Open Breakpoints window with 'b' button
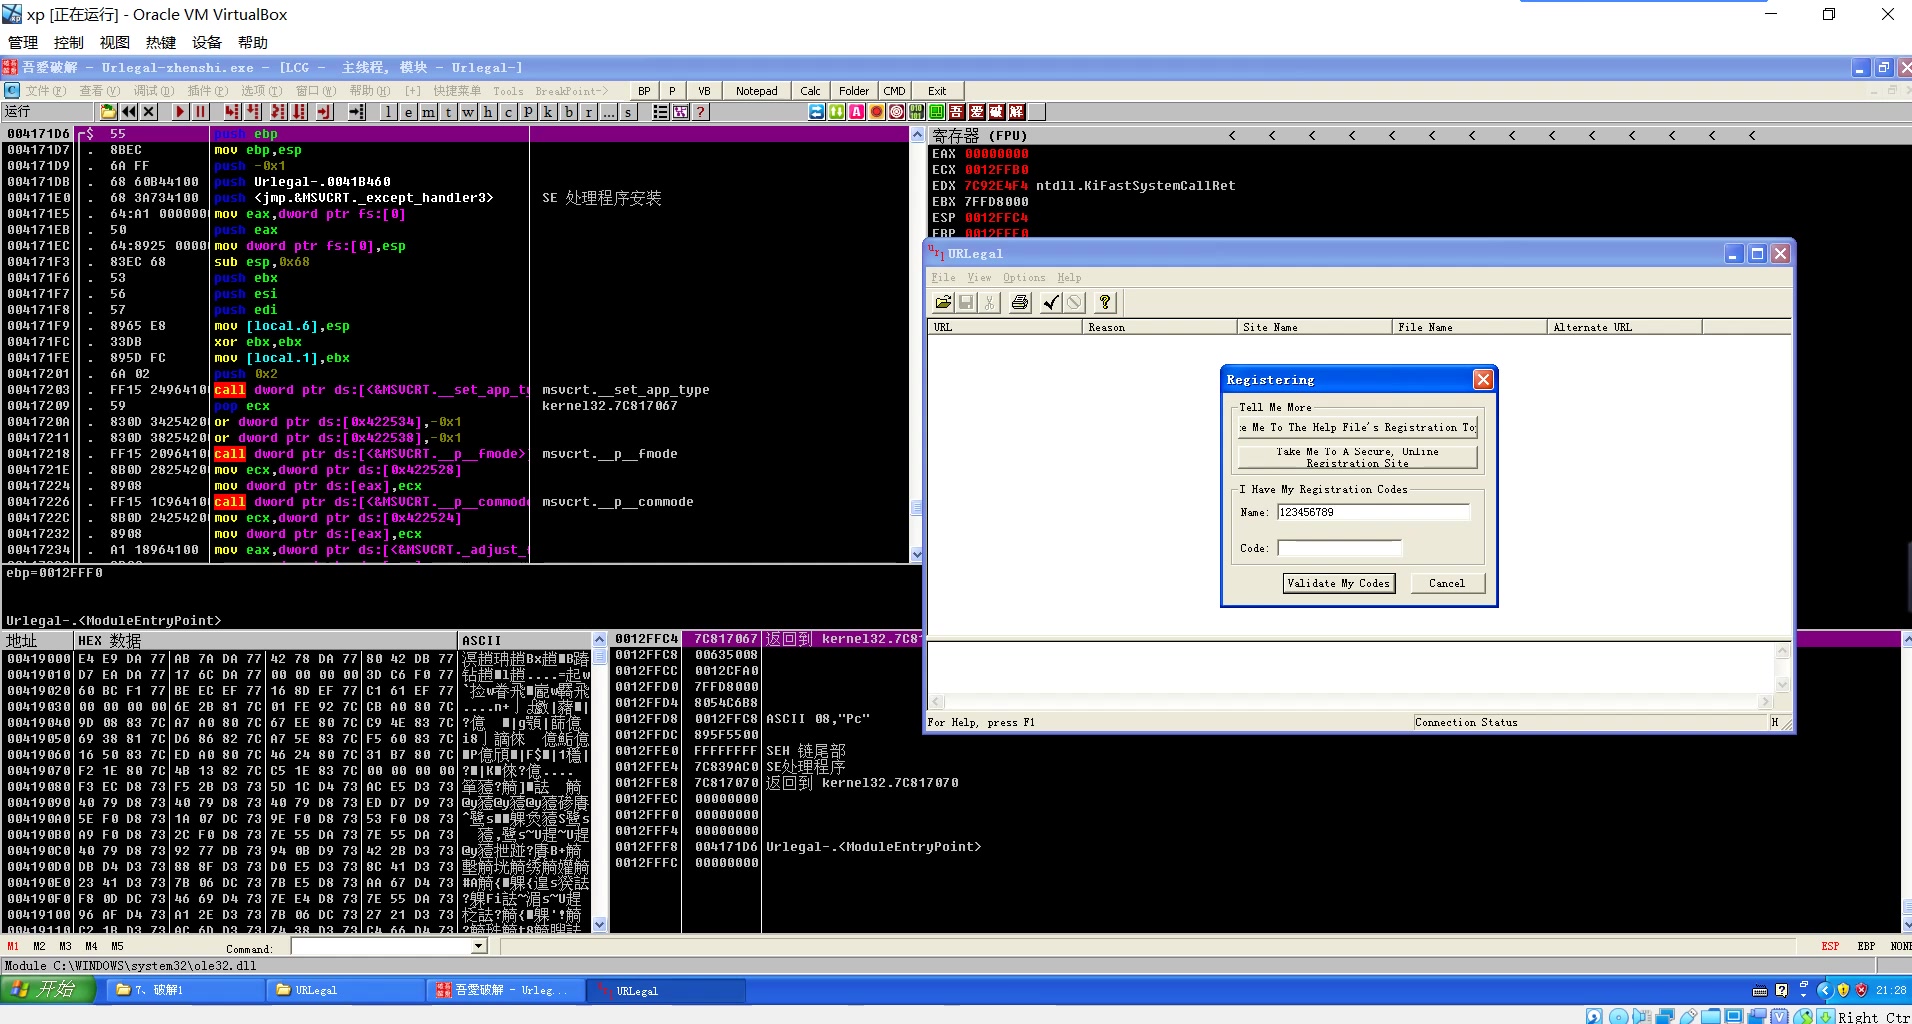Screen dimensions: 1912x1024 point(569,112)
